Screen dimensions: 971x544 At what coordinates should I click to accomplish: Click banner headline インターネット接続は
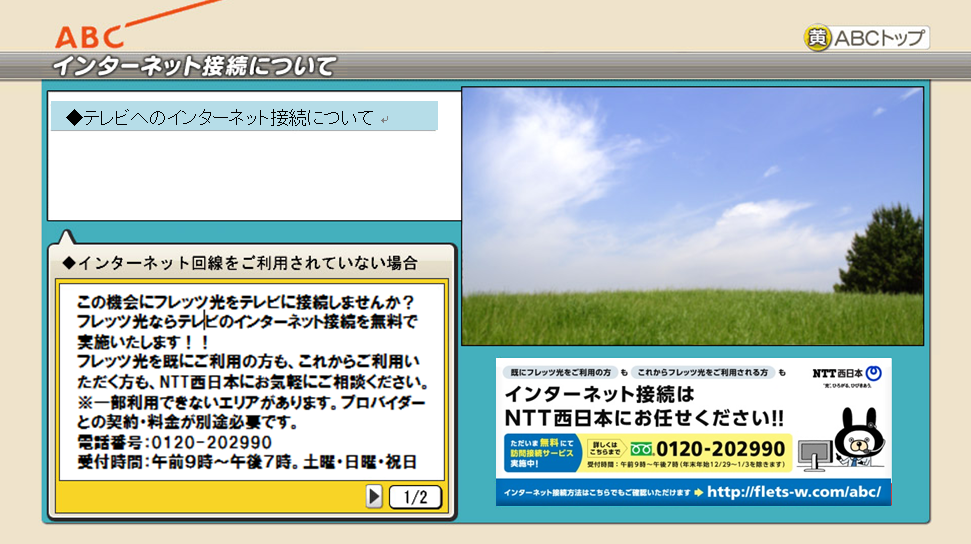599,394
